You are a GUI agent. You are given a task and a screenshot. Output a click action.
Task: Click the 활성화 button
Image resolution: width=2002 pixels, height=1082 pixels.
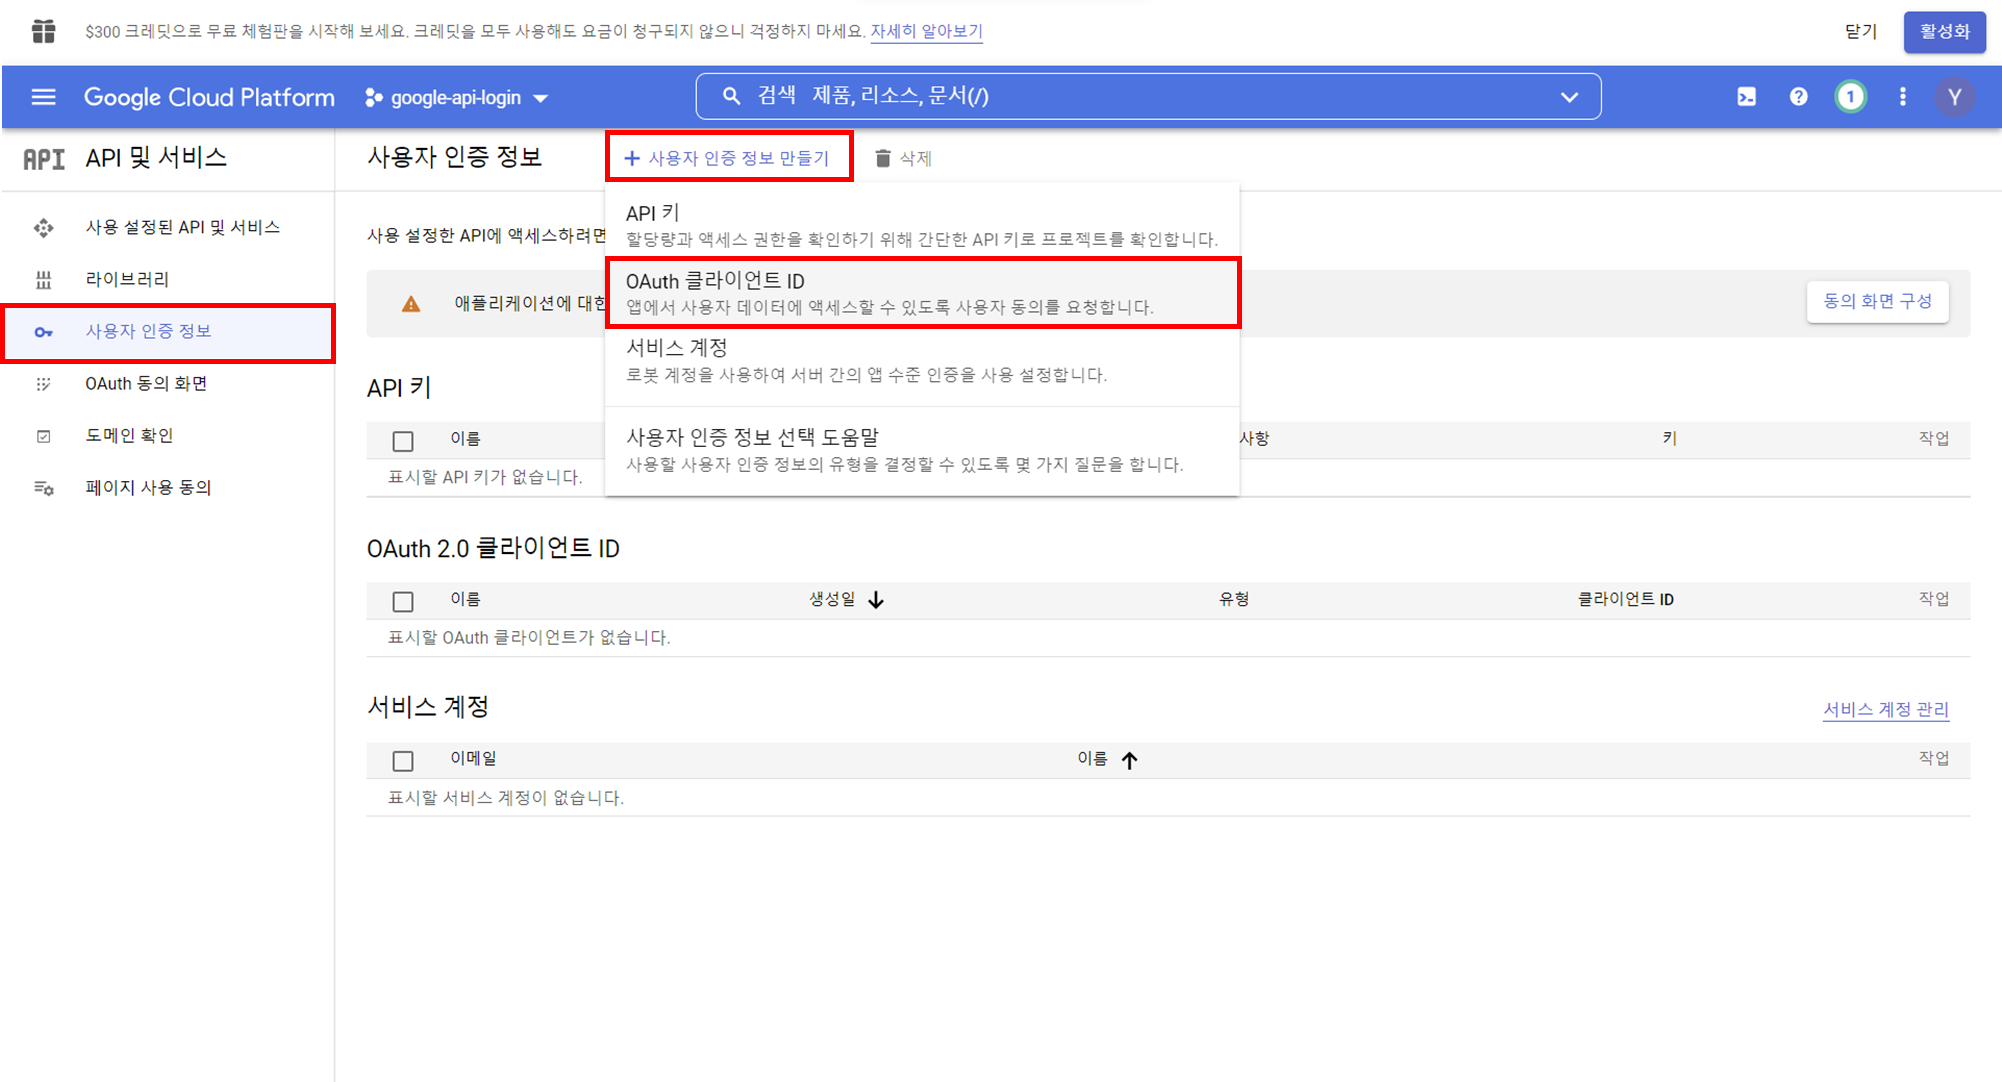click(x=1944, y=31)
